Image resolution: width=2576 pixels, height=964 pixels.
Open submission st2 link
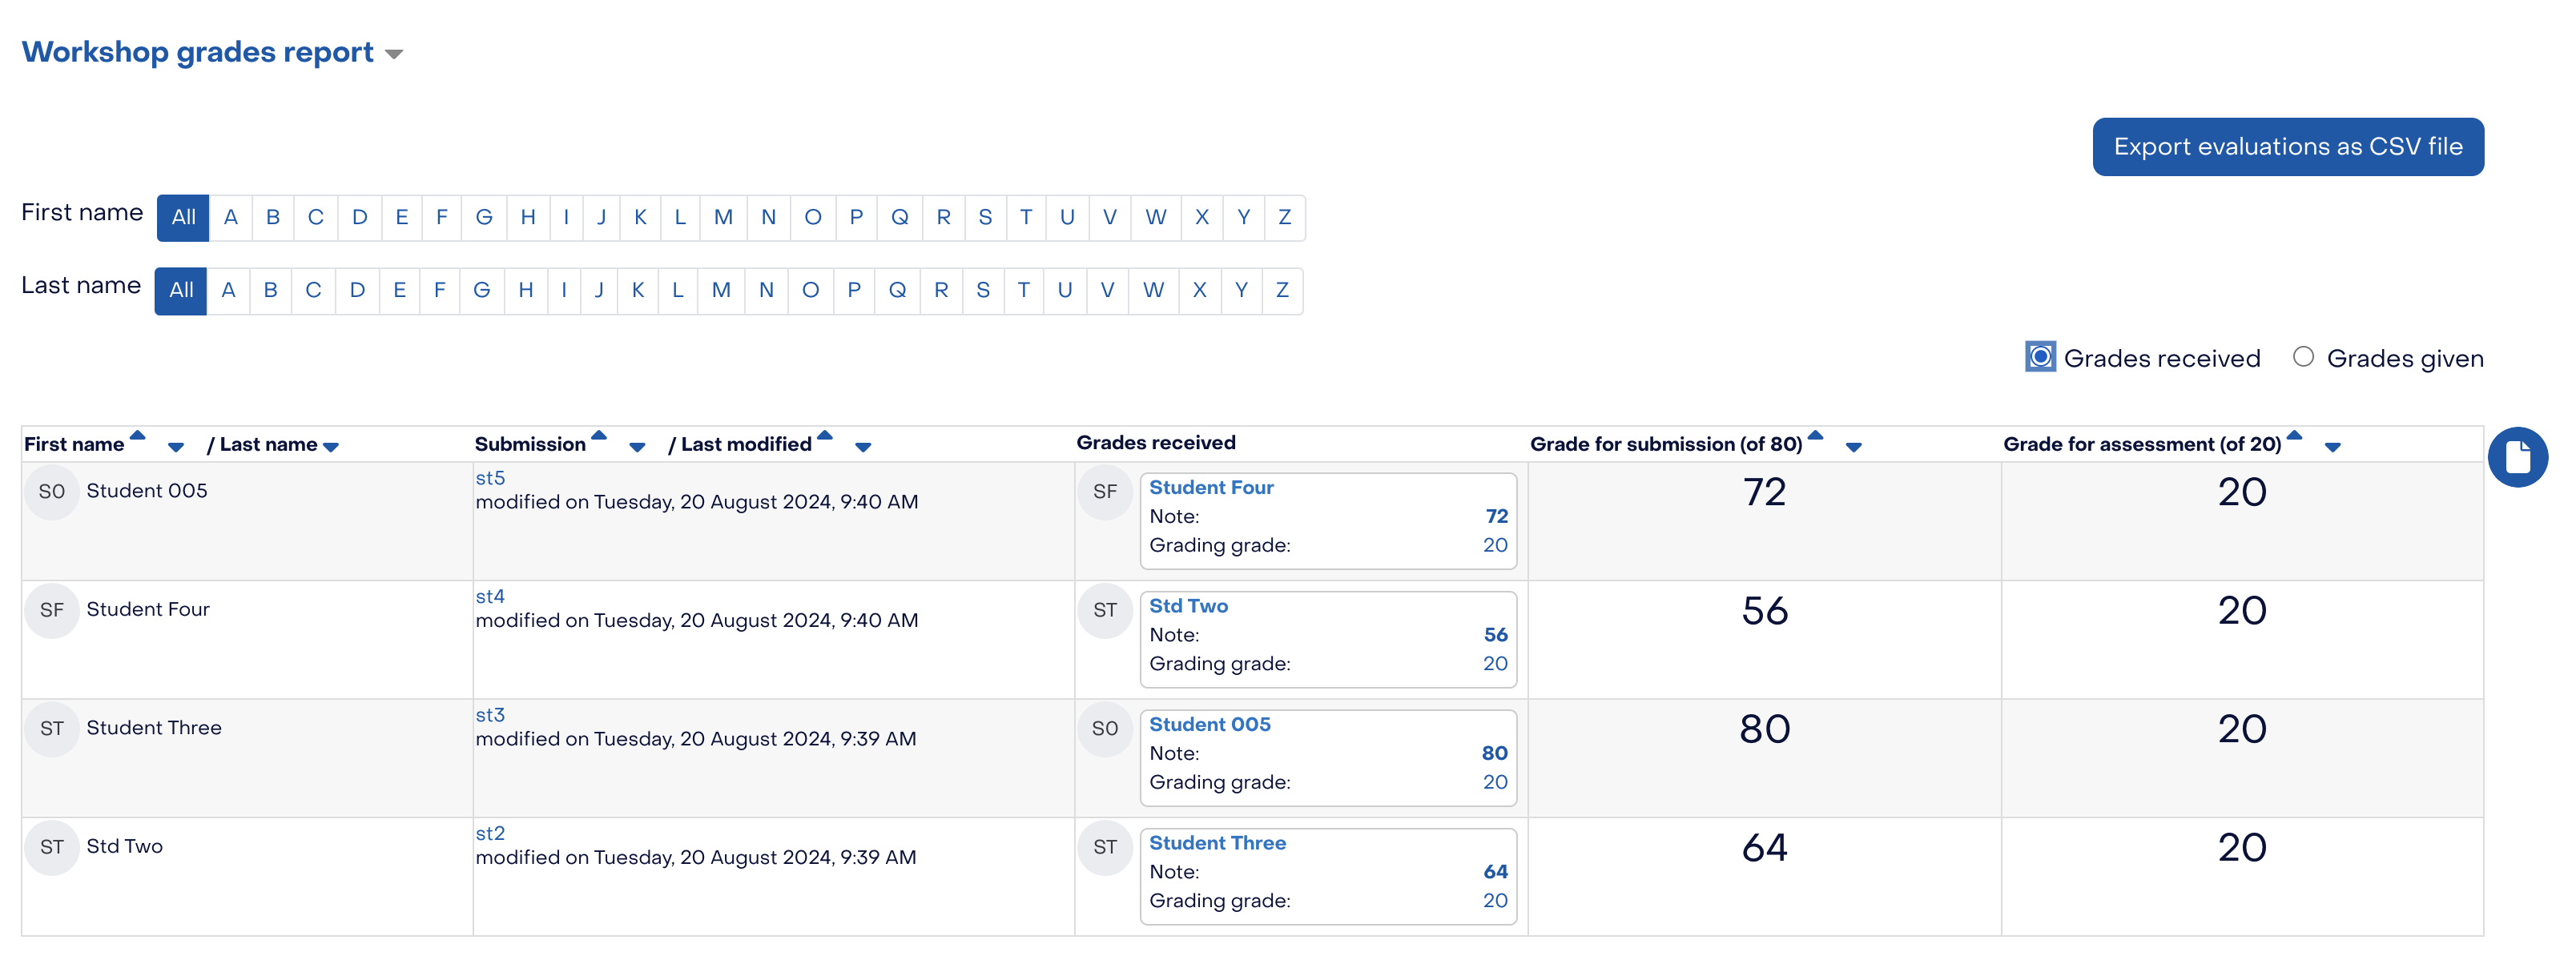click(490, 834)
